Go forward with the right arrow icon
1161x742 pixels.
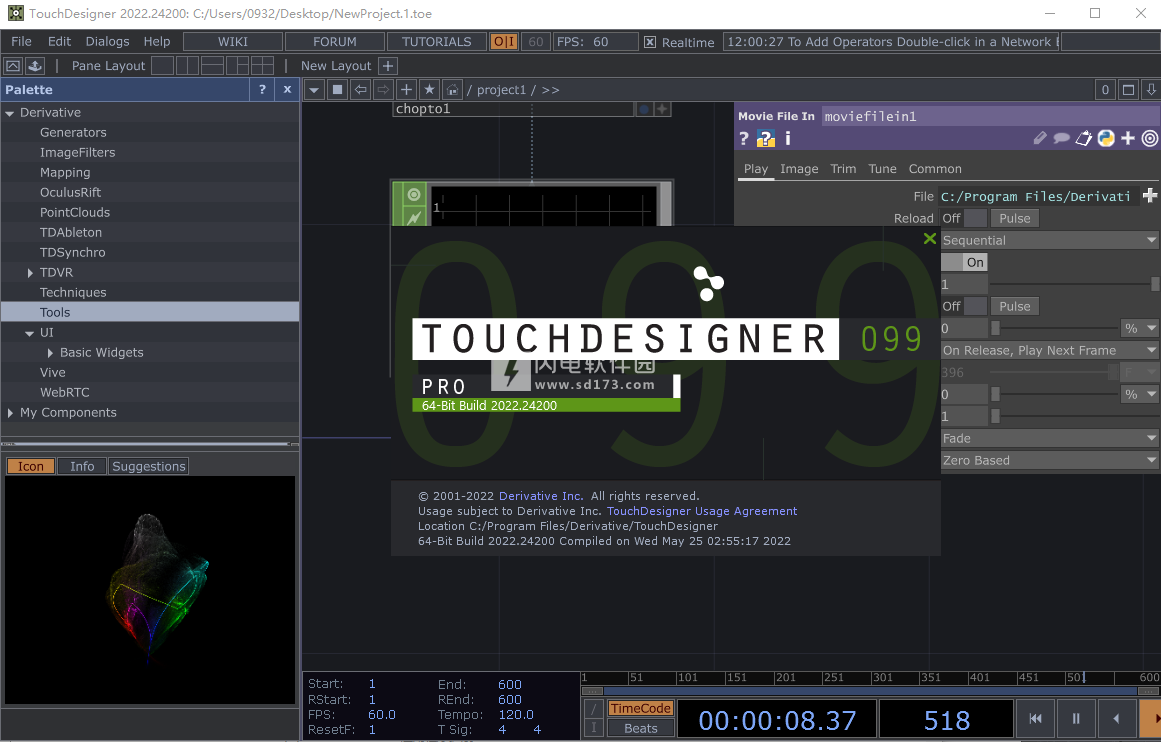(383, 90)
